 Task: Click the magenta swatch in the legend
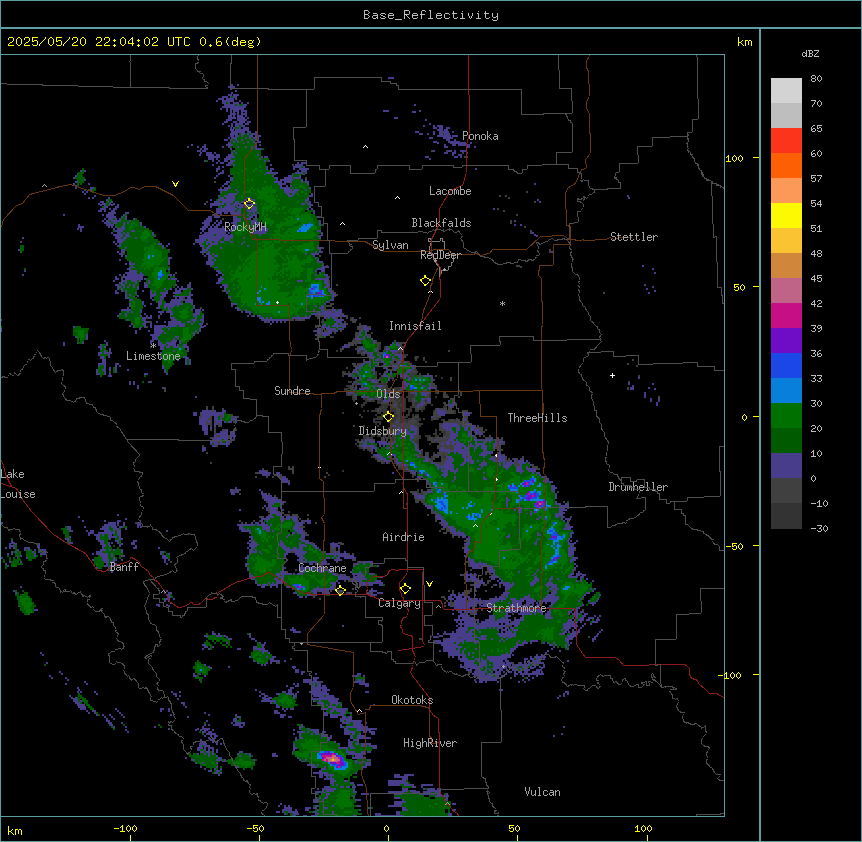click(786, 315)
